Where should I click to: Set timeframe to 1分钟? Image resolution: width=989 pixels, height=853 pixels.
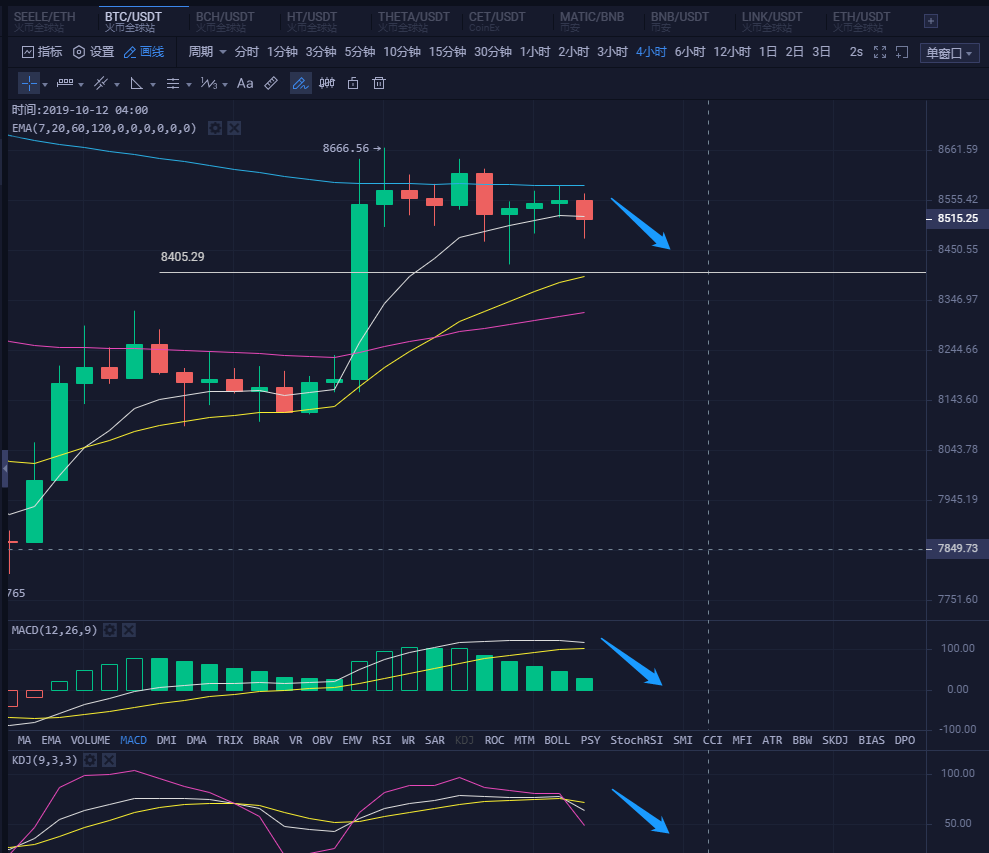point(282,52)
